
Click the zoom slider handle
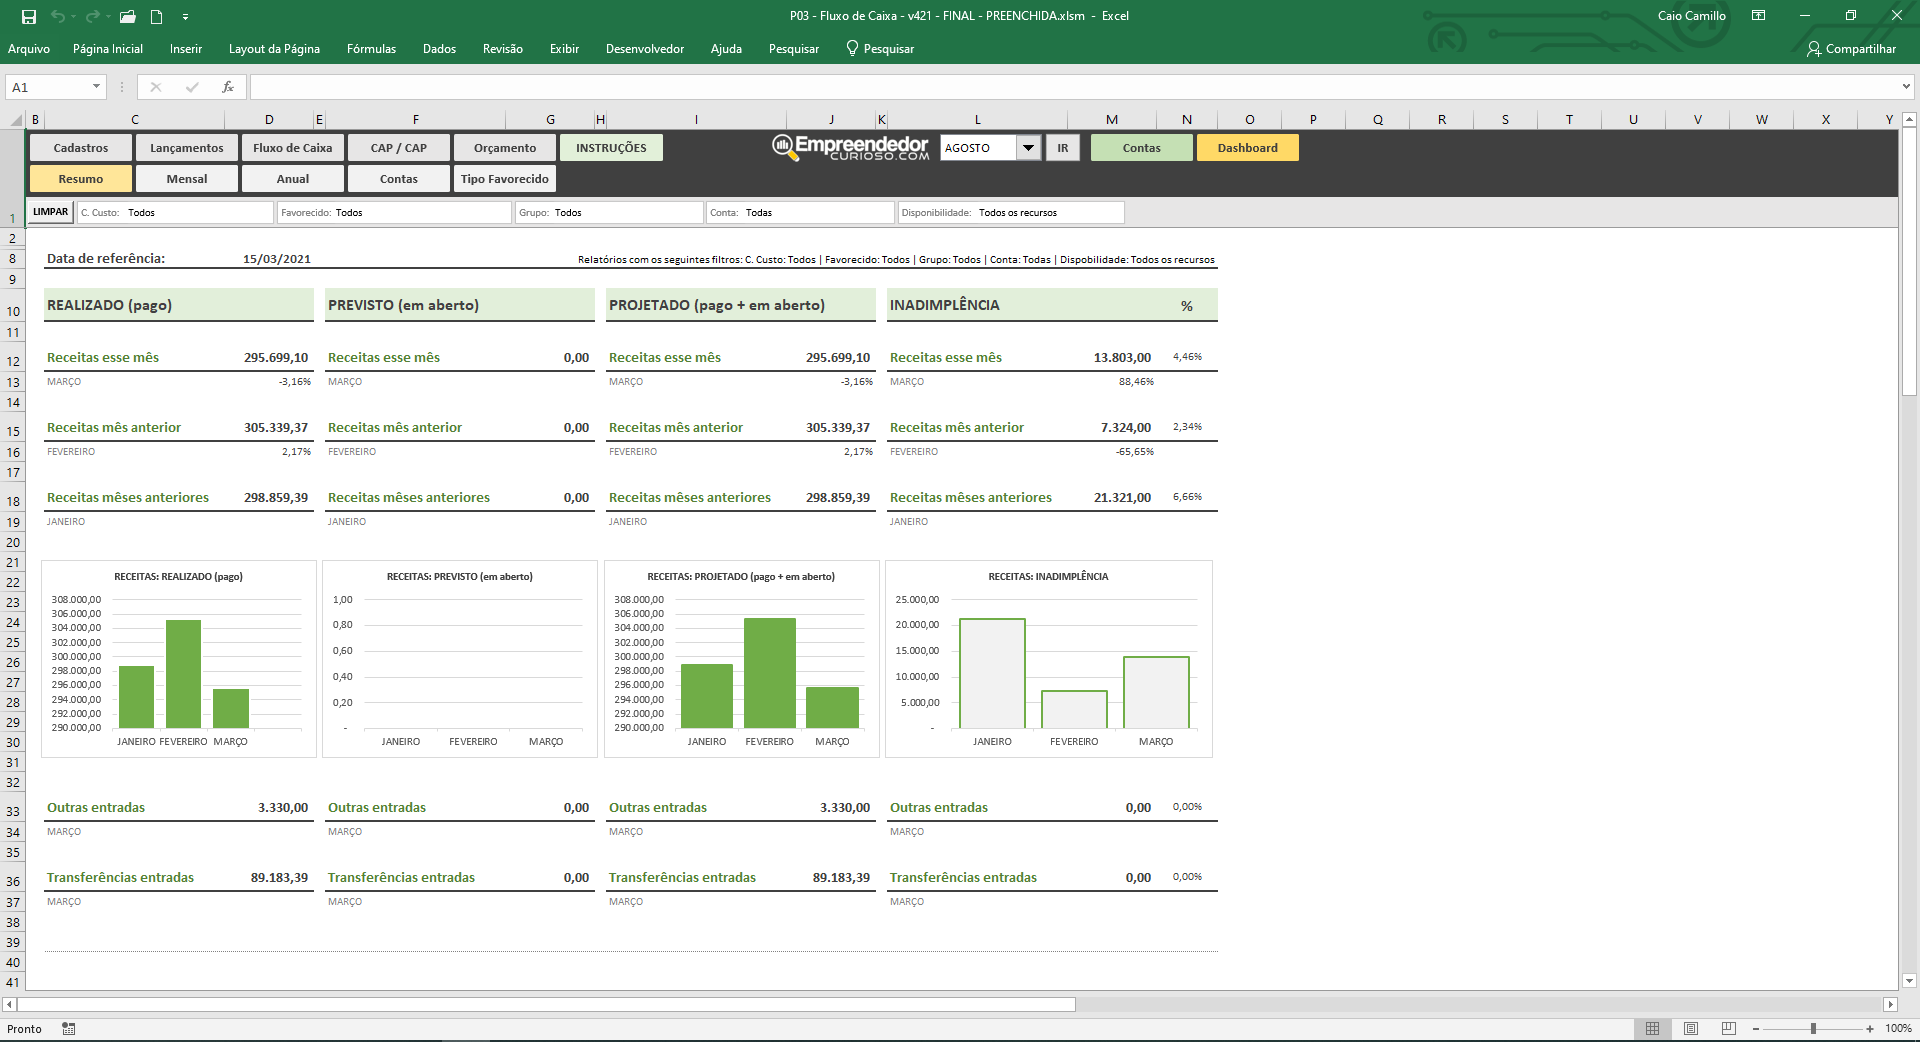[1813, 1028]
